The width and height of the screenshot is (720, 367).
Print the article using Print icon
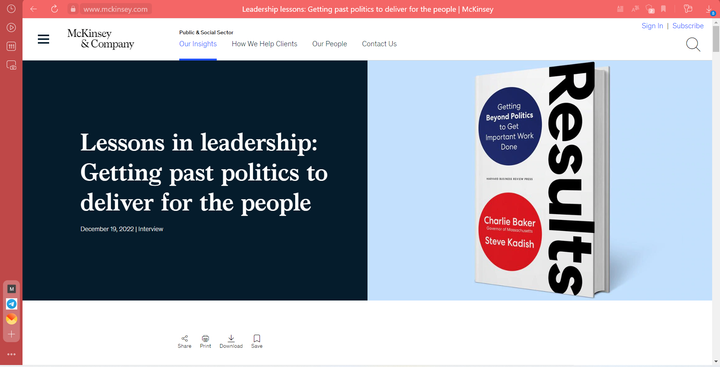[205, 341]
